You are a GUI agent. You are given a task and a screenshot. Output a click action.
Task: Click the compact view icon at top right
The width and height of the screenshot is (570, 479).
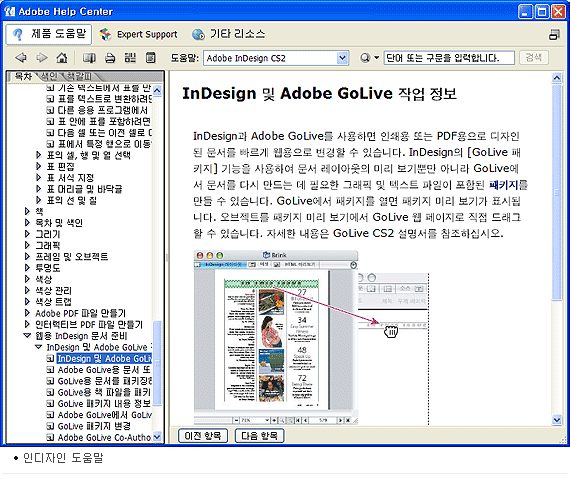click(x=554, y=35)
